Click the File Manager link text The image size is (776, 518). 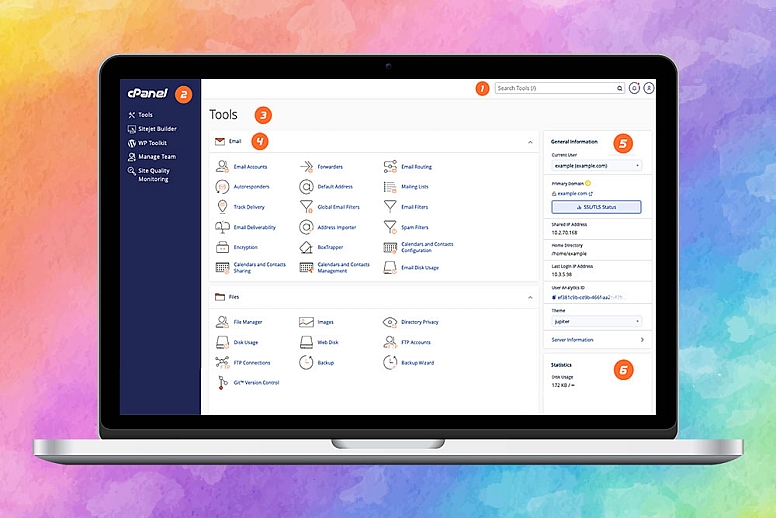click(x=248, y=322)
